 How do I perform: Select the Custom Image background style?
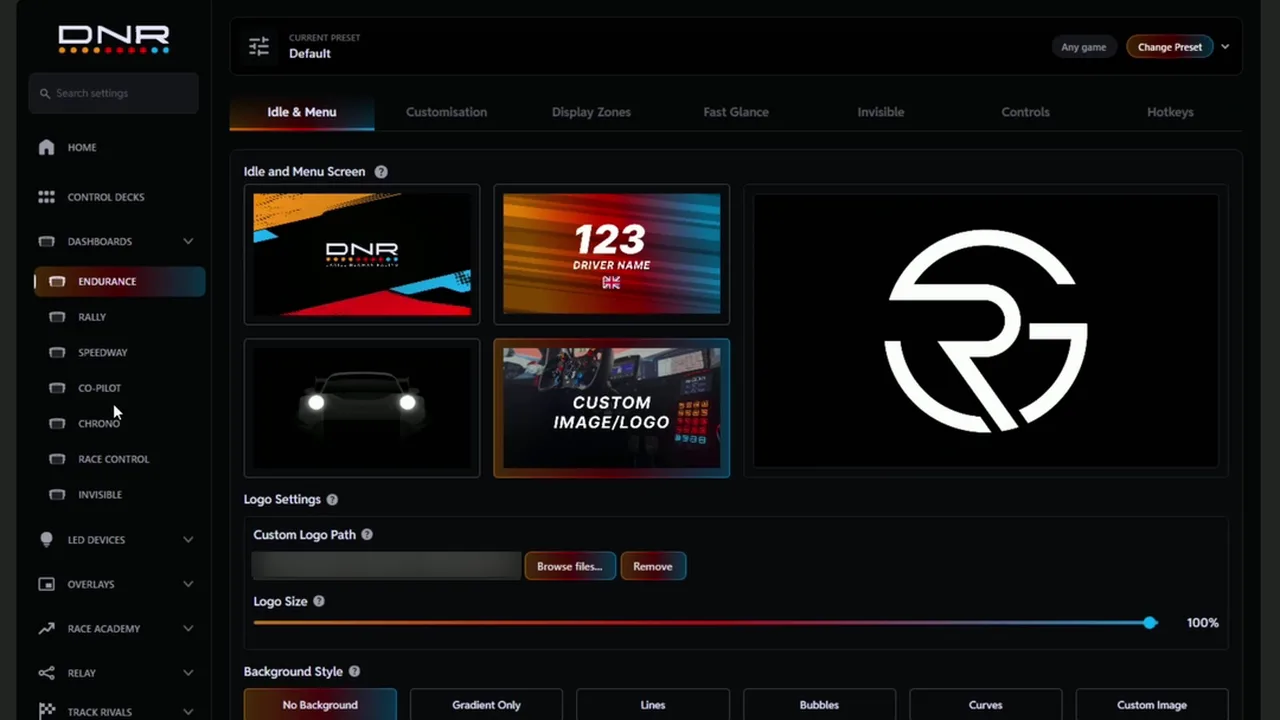click(x=1152, y=704)
